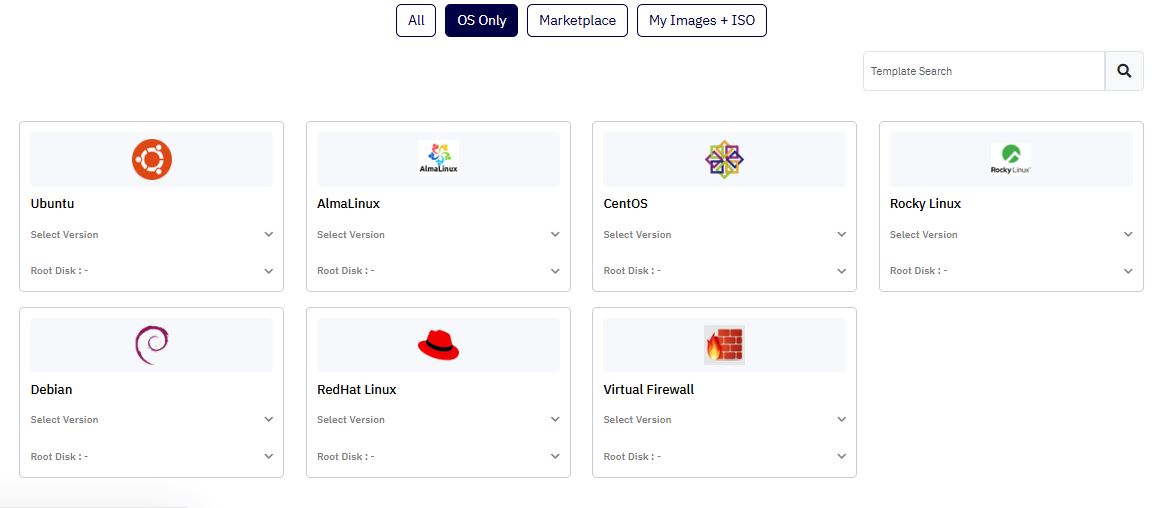Screen dimensions: 1163x508
Task: Open Ubuntu Select Version dropdown
Action: pyautogui.click(x=152, y=234)
